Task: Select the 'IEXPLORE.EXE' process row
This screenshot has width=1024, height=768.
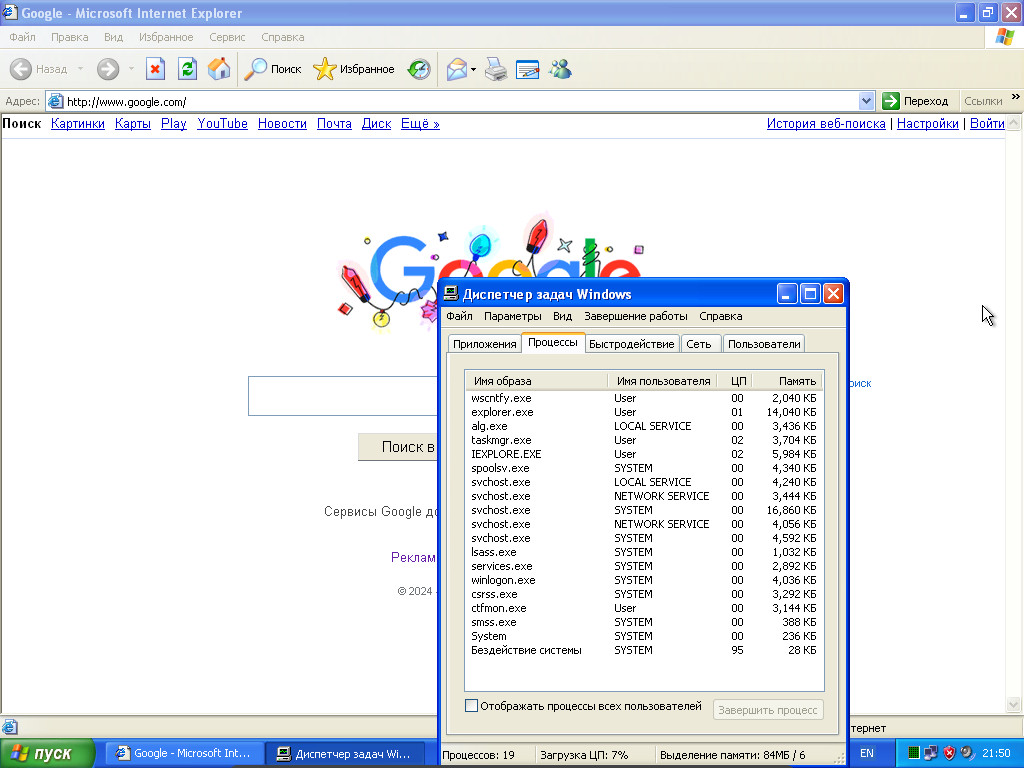Action: coord(644,454)
